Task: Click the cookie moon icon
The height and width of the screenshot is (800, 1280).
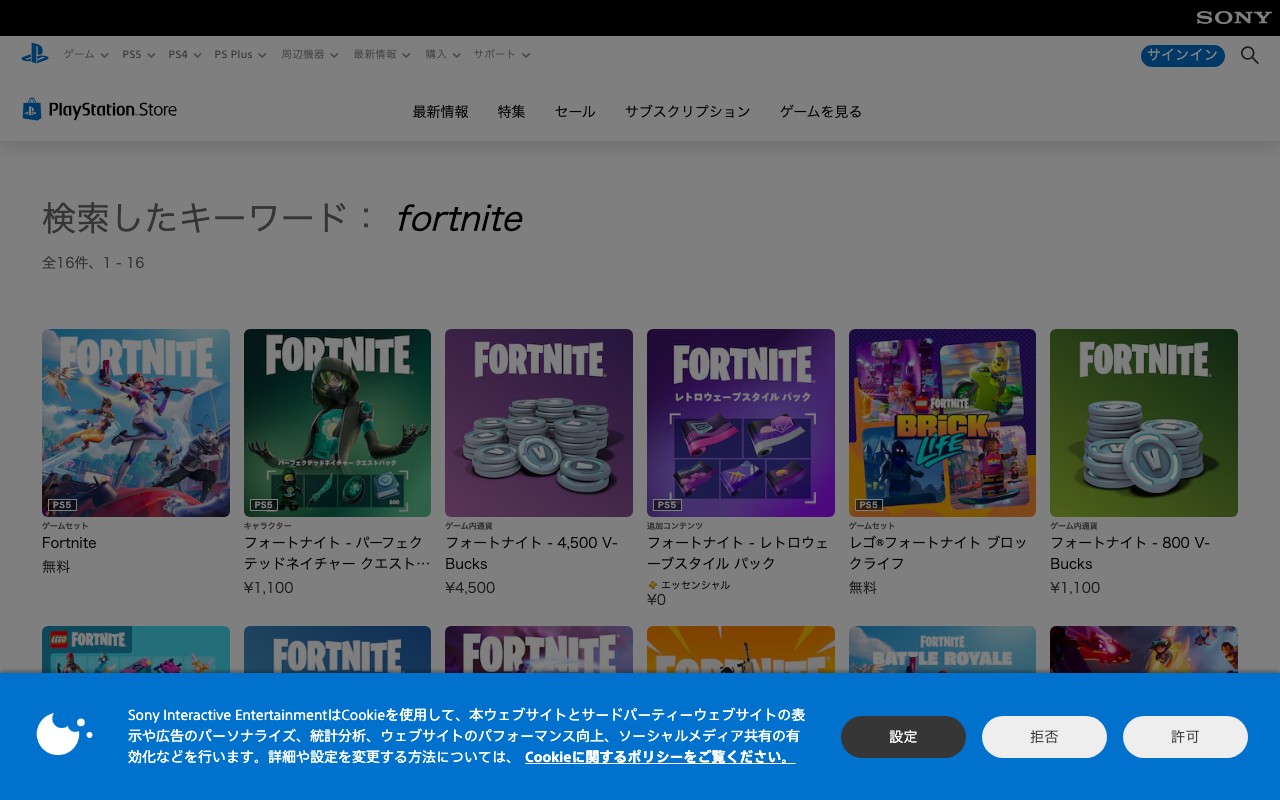Action: coord(64,734)
